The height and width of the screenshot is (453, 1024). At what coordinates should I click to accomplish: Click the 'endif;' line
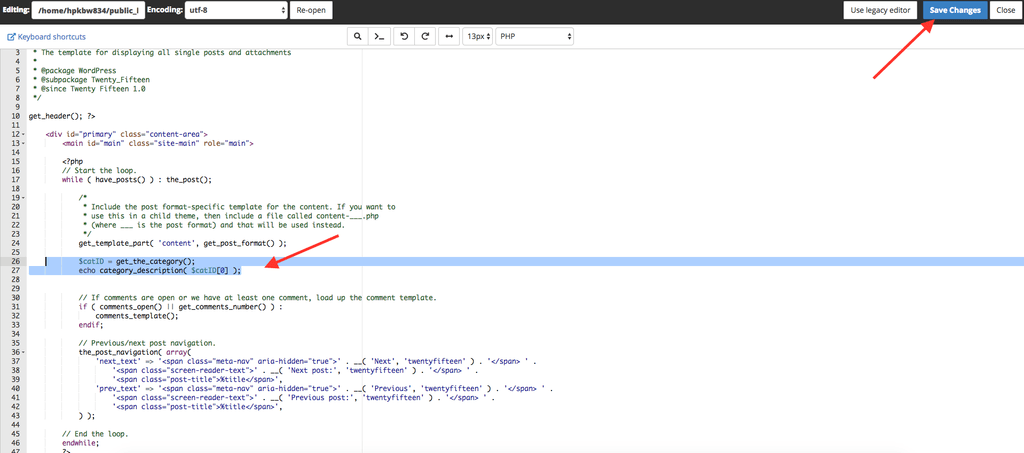pos(91,324)
